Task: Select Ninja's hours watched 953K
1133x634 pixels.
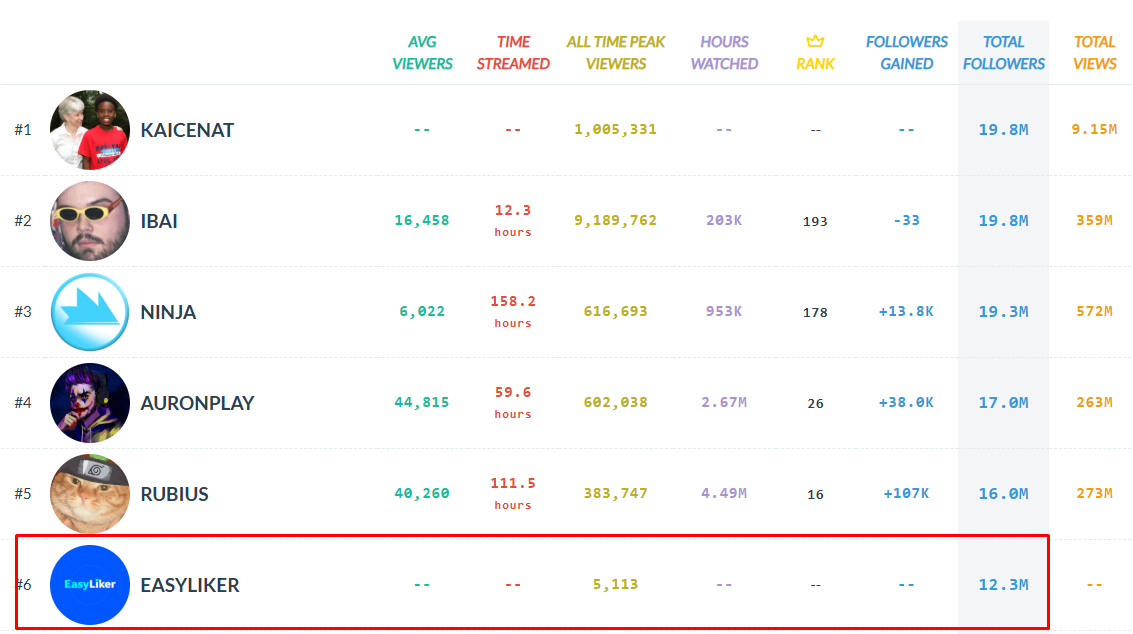Action: 724,312
